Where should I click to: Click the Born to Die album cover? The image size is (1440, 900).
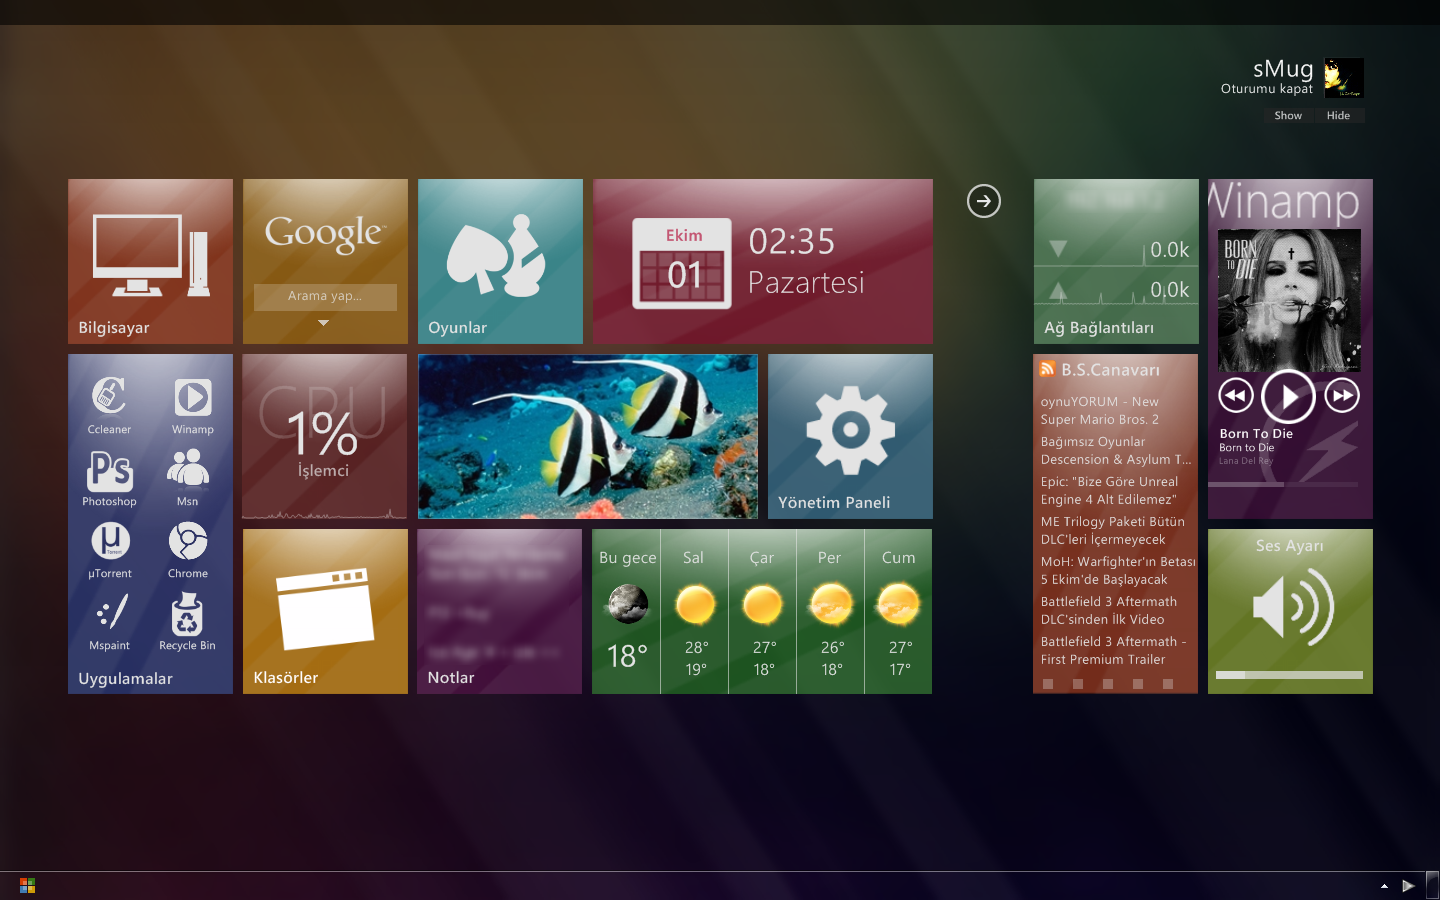click(1289, 301)
